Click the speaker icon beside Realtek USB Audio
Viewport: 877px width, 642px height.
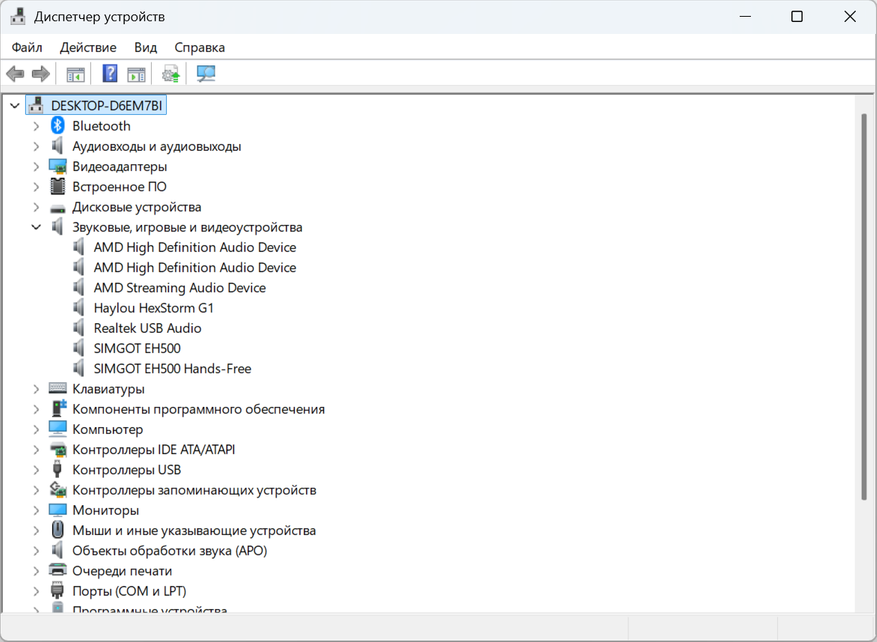coord(79,328)
